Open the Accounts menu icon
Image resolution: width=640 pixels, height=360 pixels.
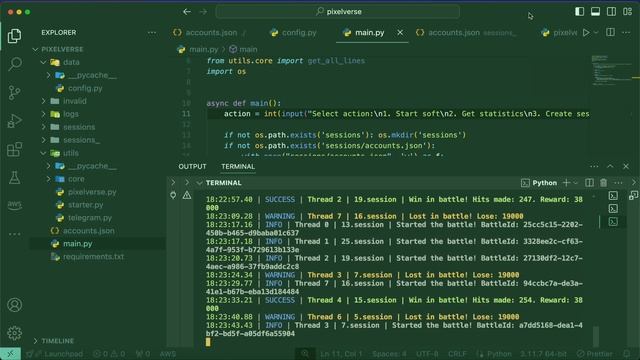coord(14,305)
